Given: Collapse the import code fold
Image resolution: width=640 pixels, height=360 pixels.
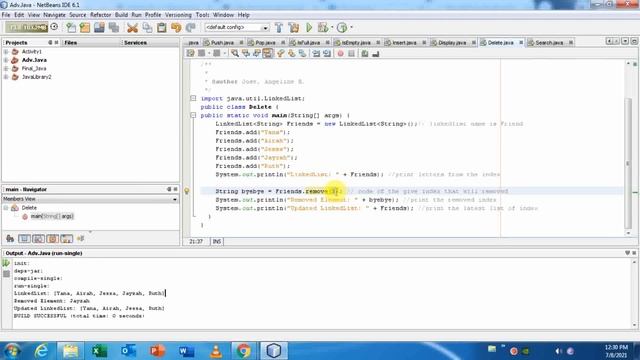Looking at the screenshot, I should tap(193, 98).
